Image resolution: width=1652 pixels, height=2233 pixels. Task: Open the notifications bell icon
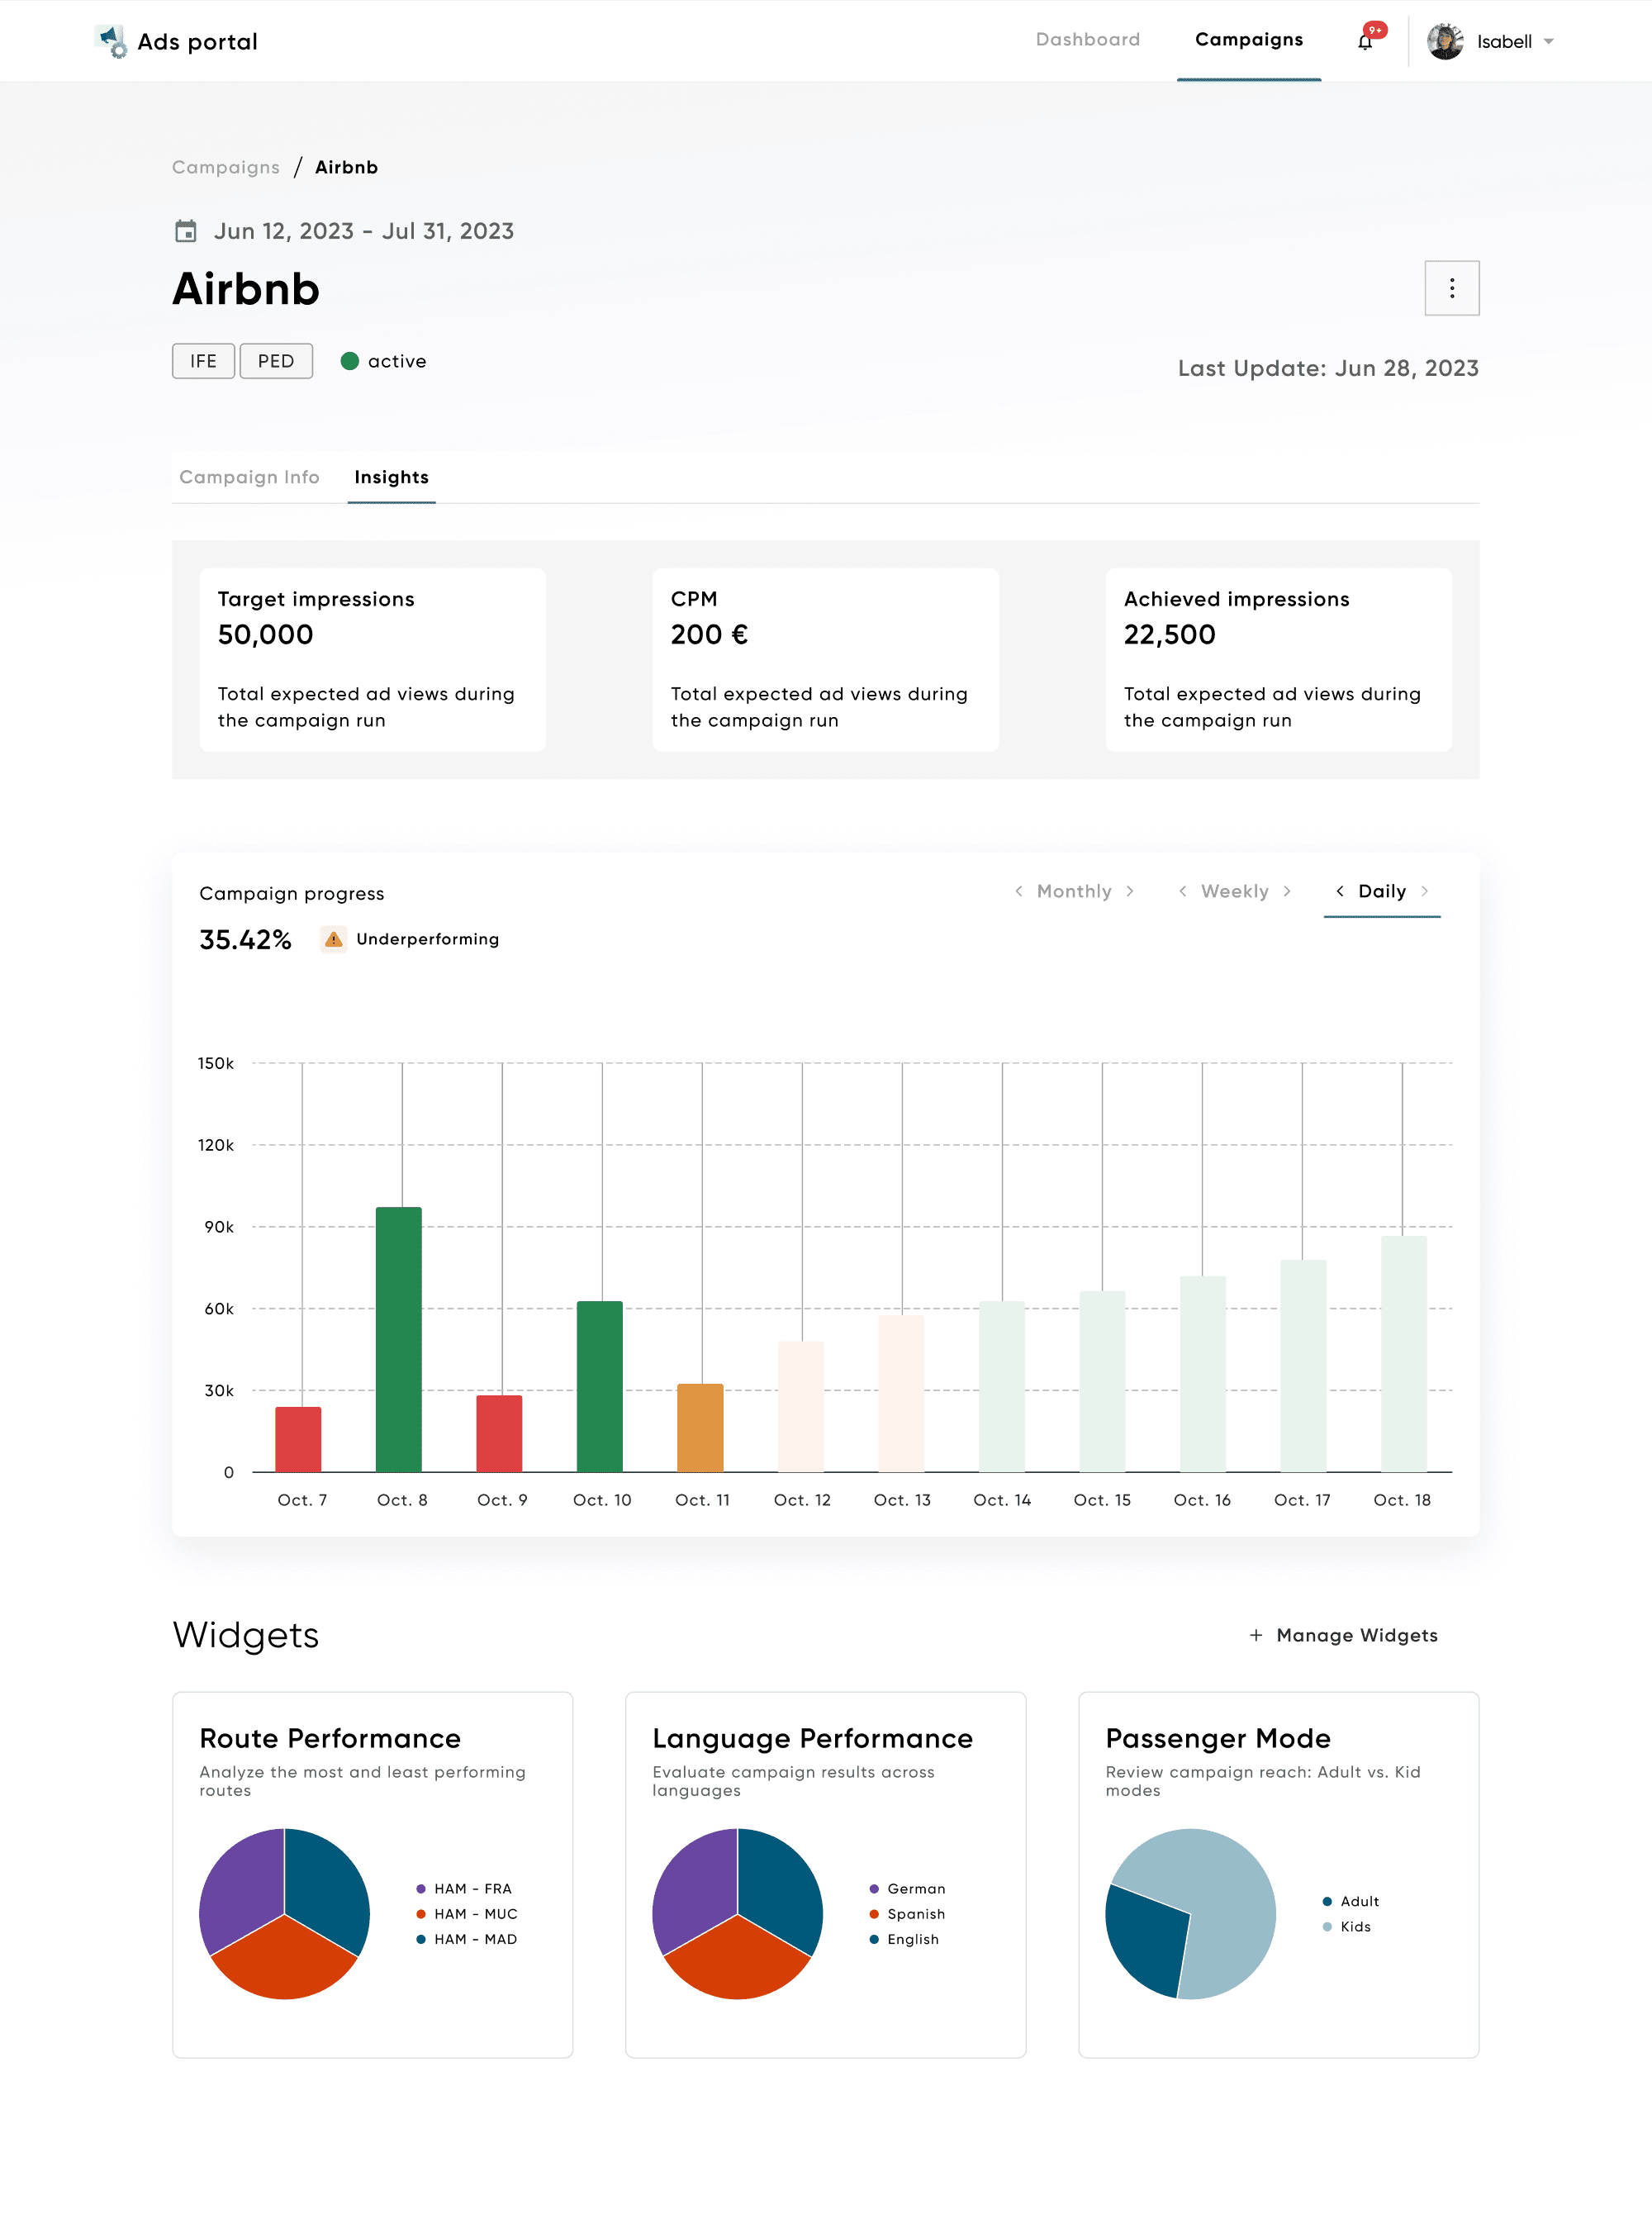tap(1365, 41)
